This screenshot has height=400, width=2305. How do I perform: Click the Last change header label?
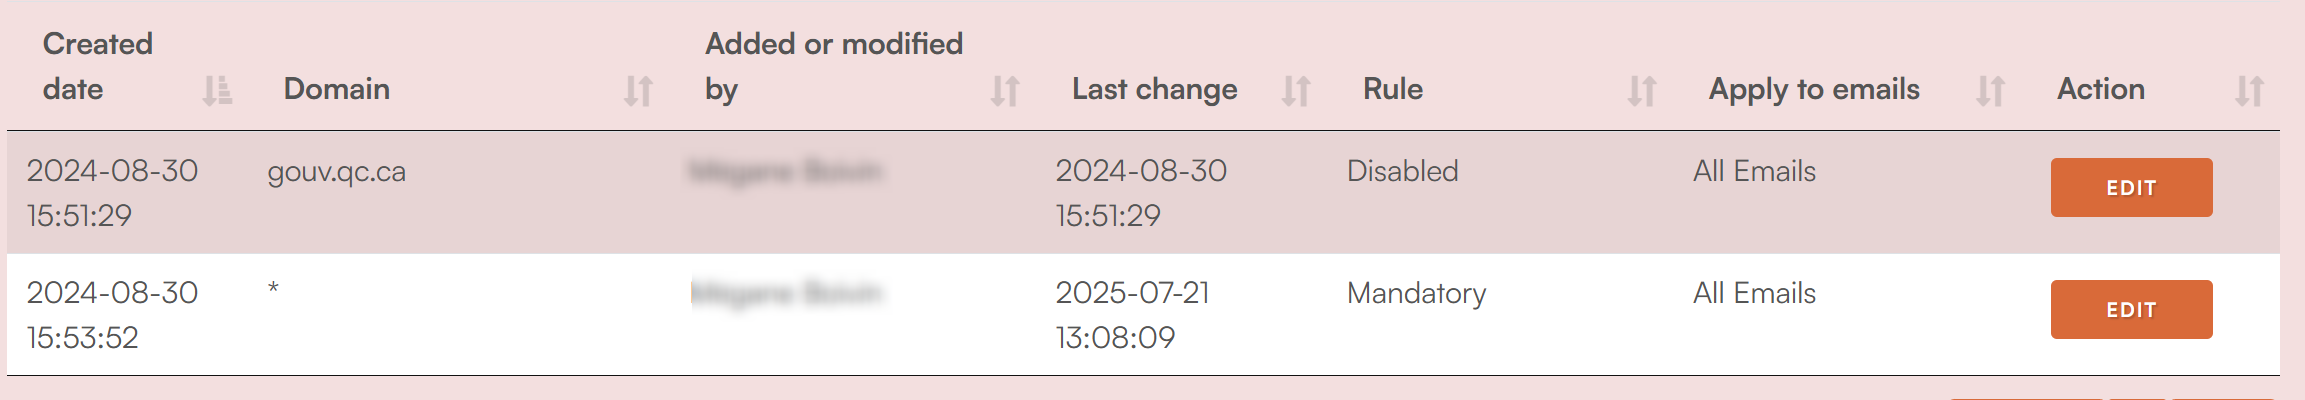[x=1155, y=89]
